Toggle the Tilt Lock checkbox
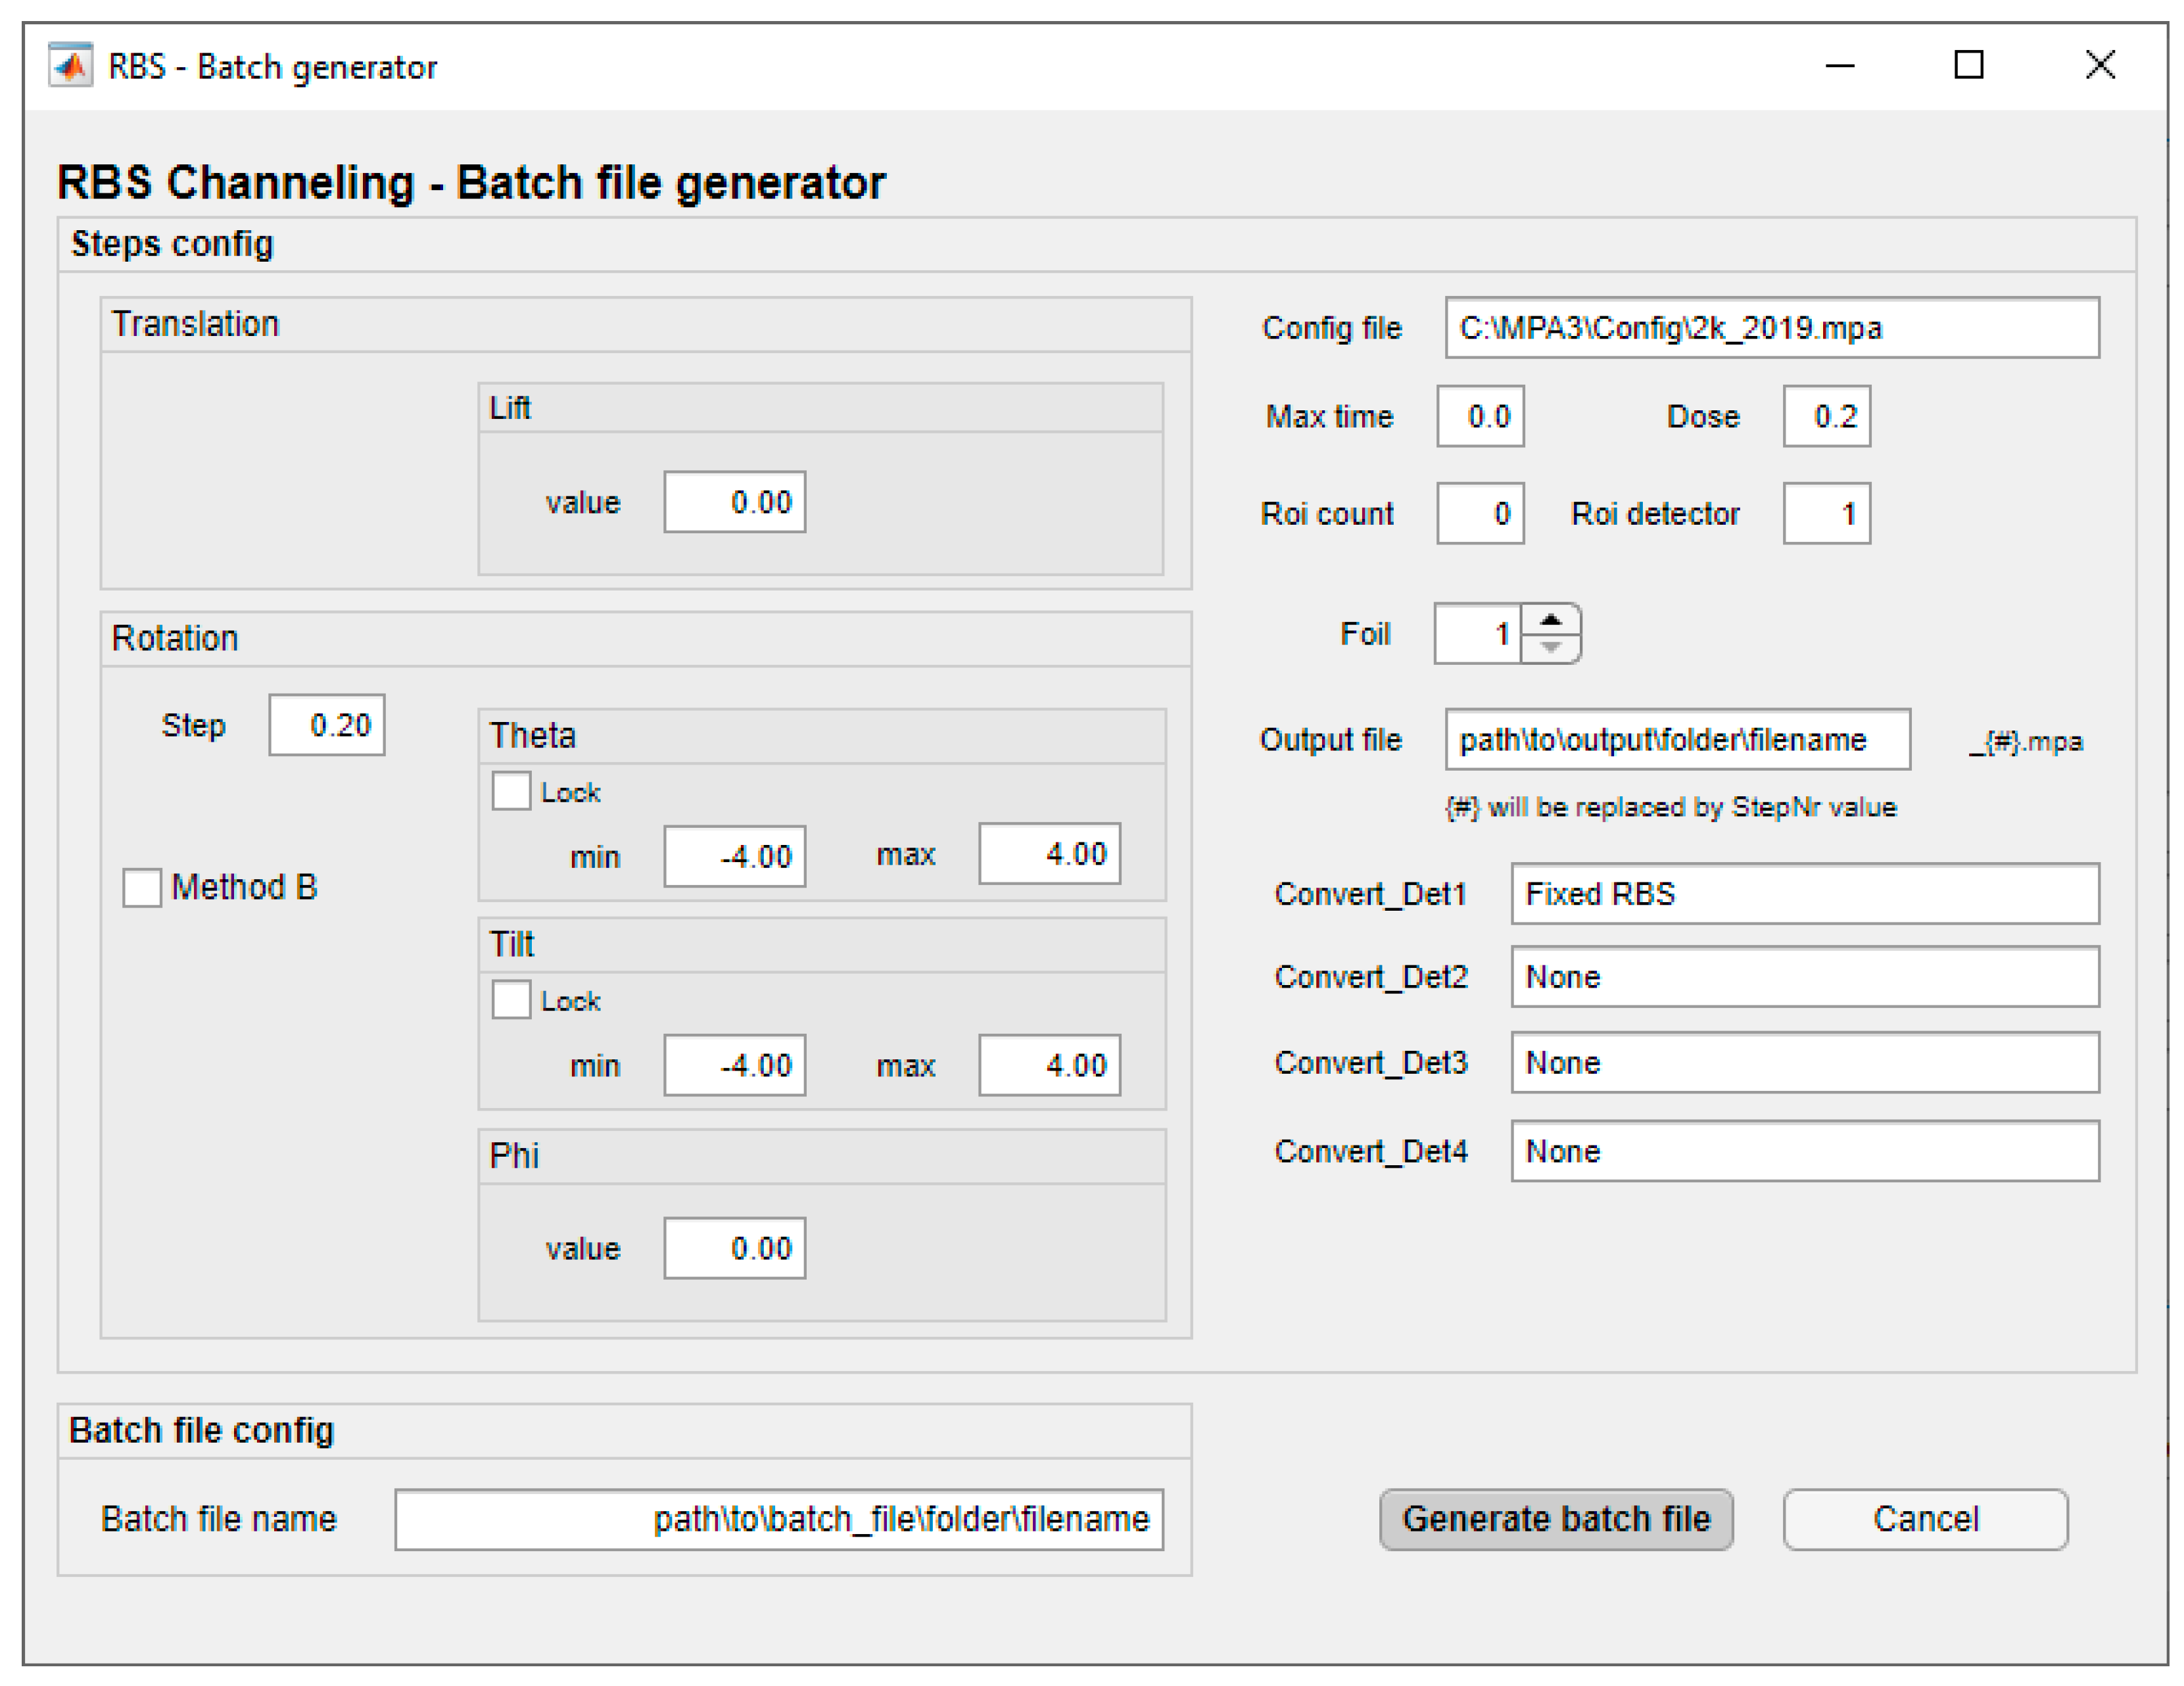 click(511, 1000)
